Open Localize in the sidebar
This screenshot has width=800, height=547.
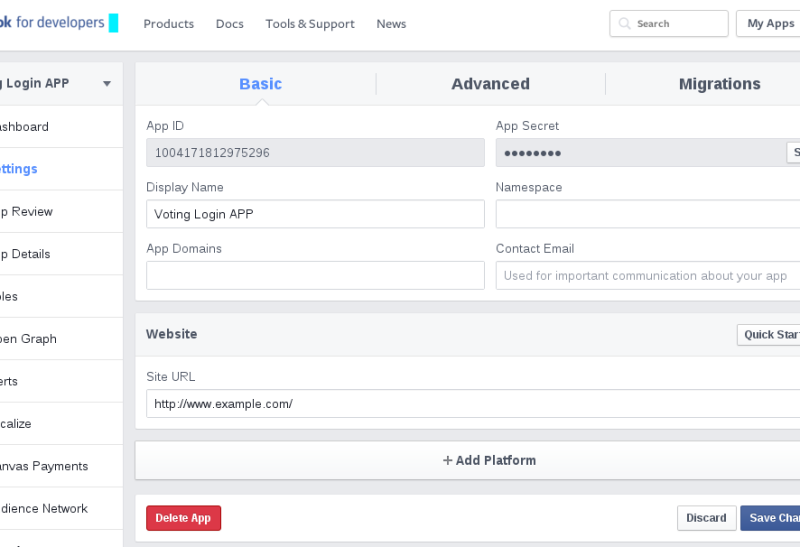coord(61,423)
